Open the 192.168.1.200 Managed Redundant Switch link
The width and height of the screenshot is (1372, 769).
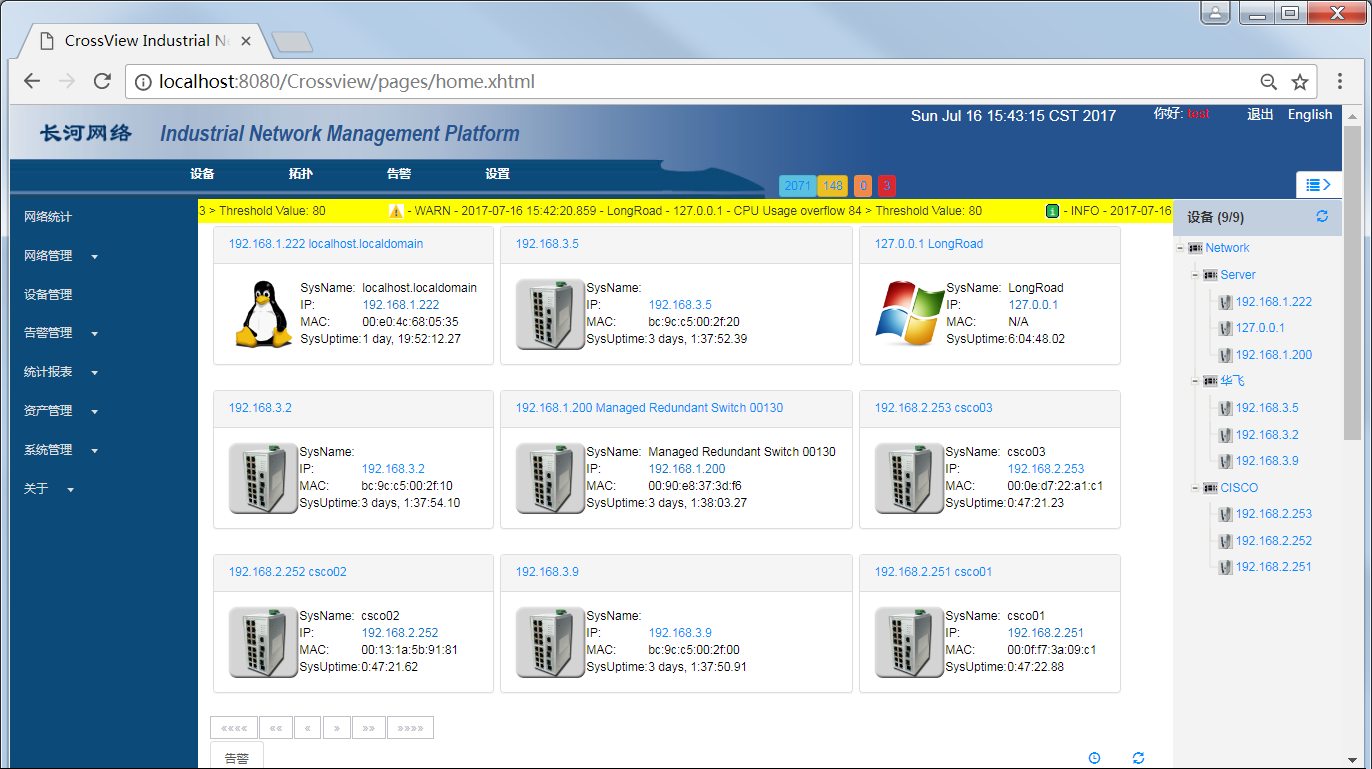[649, 408]
